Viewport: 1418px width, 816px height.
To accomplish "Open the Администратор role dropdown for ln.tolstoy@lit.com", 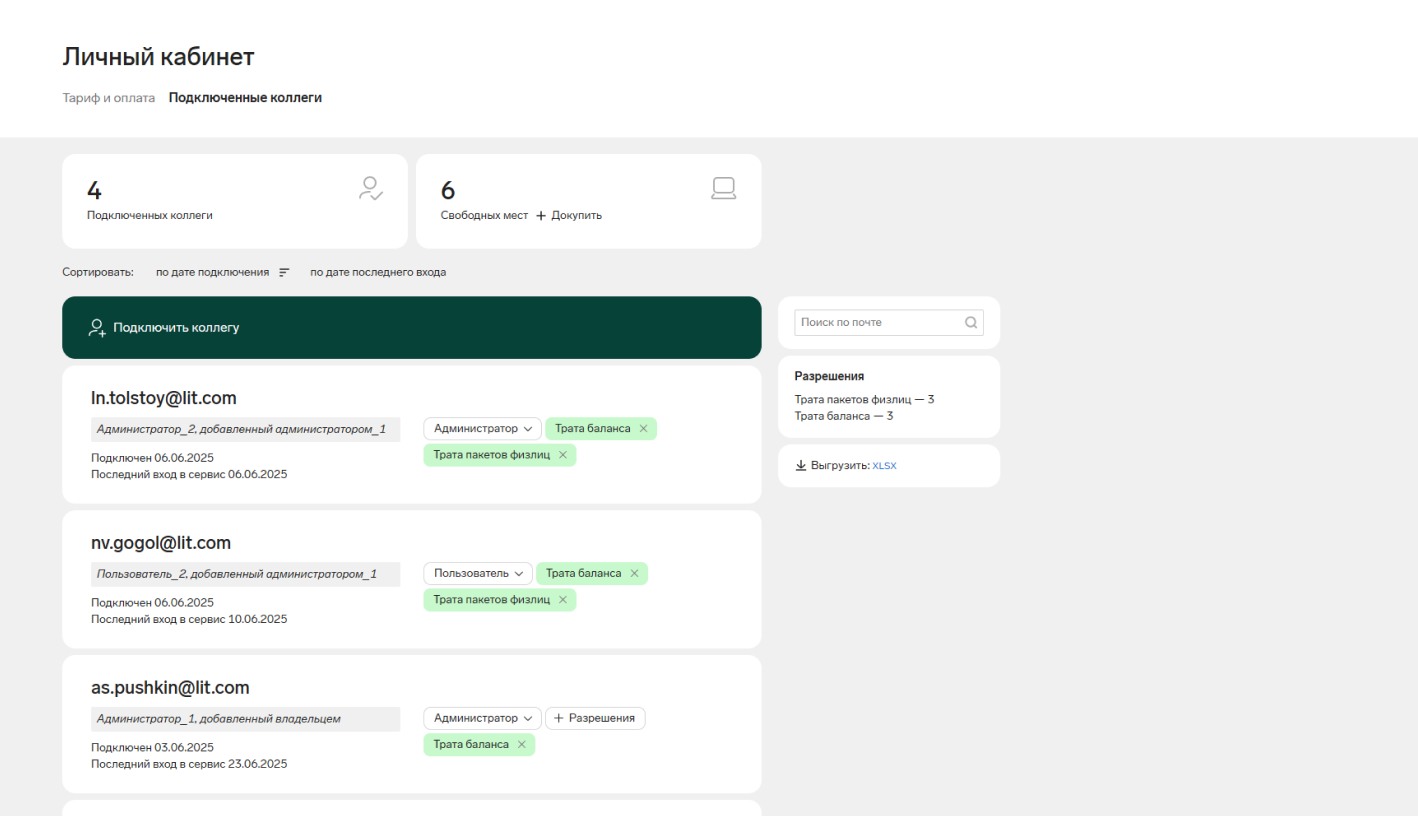I will [482, 428].
